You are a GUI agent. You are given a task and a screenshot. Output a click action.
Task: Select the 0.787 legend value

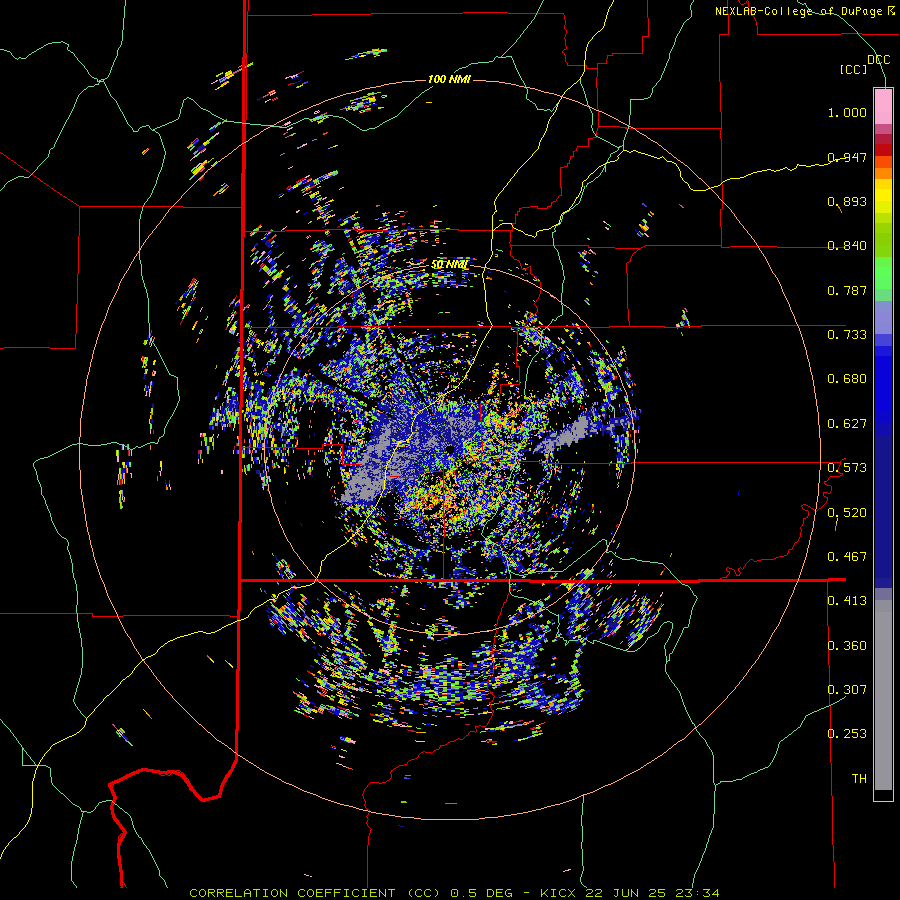(x=847, y=290)
